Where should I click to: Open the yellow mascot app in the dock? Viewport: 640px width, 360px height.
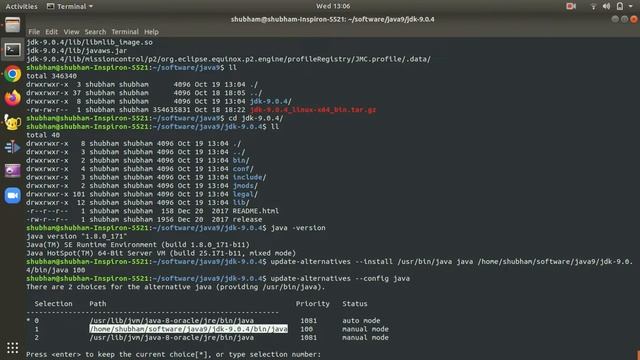pos(12,122)
